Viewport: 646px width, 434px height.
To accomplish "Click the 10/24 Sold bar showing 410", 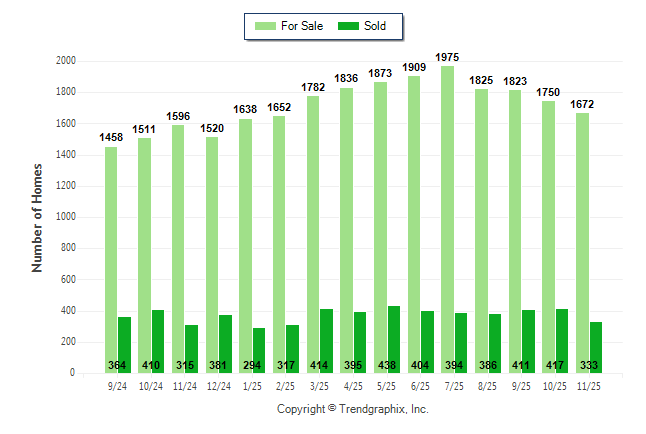I will [158, 341].
